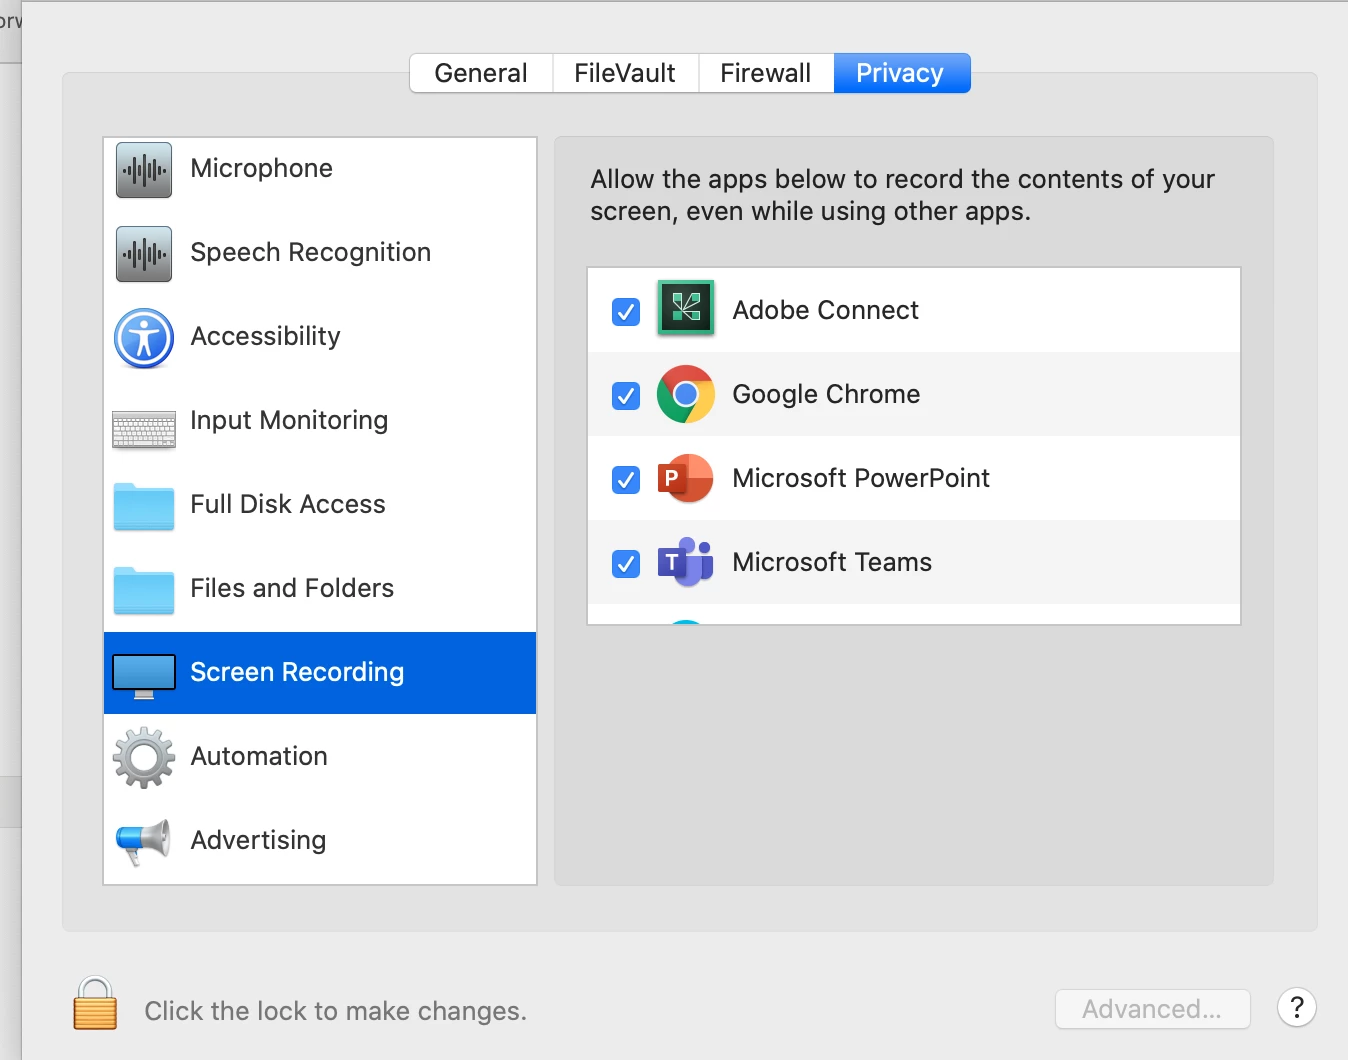Click the Adobe Connect app icon

[x=686, y=308]
